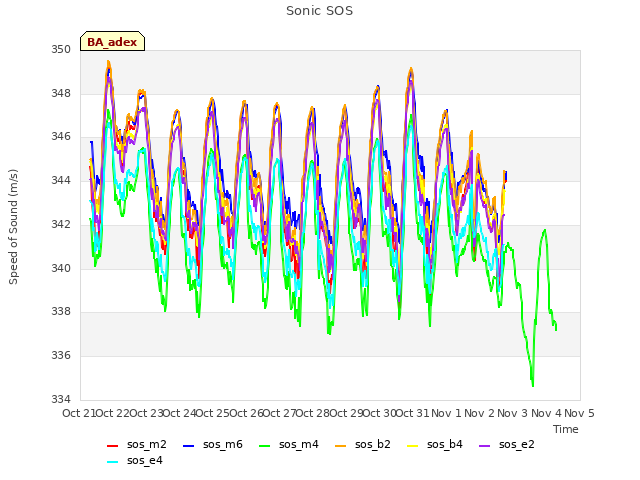Screen dimensions: 640x480
Task: Click the 342 y-axis tick label
Action: pyautogui.click(x=61, y=224)
